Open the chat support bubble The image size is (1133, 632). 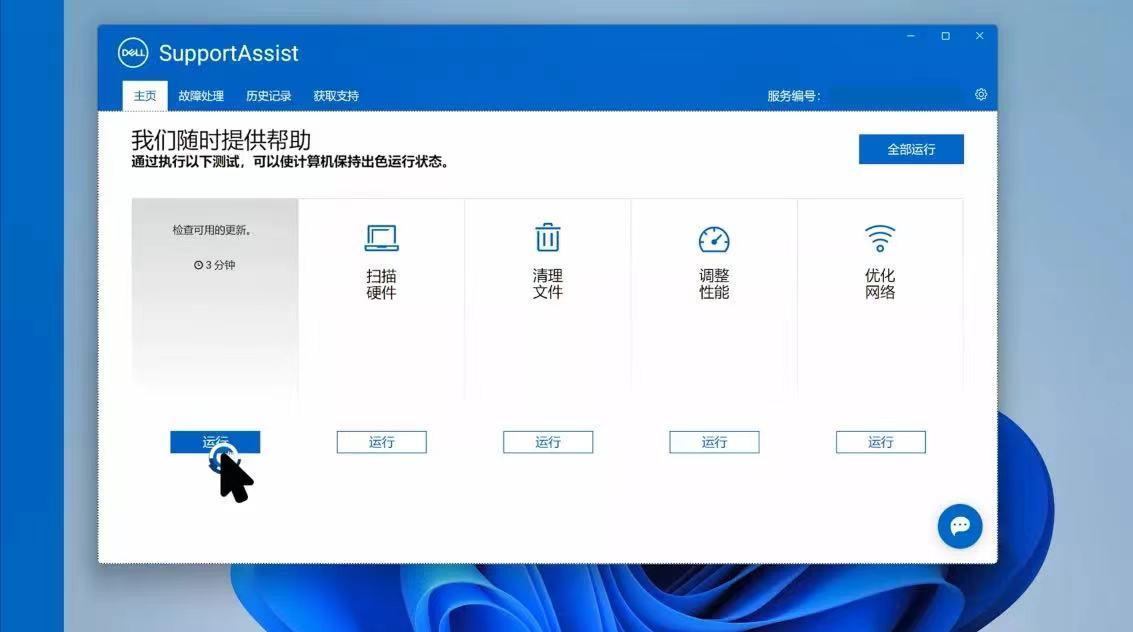[959, 526]
